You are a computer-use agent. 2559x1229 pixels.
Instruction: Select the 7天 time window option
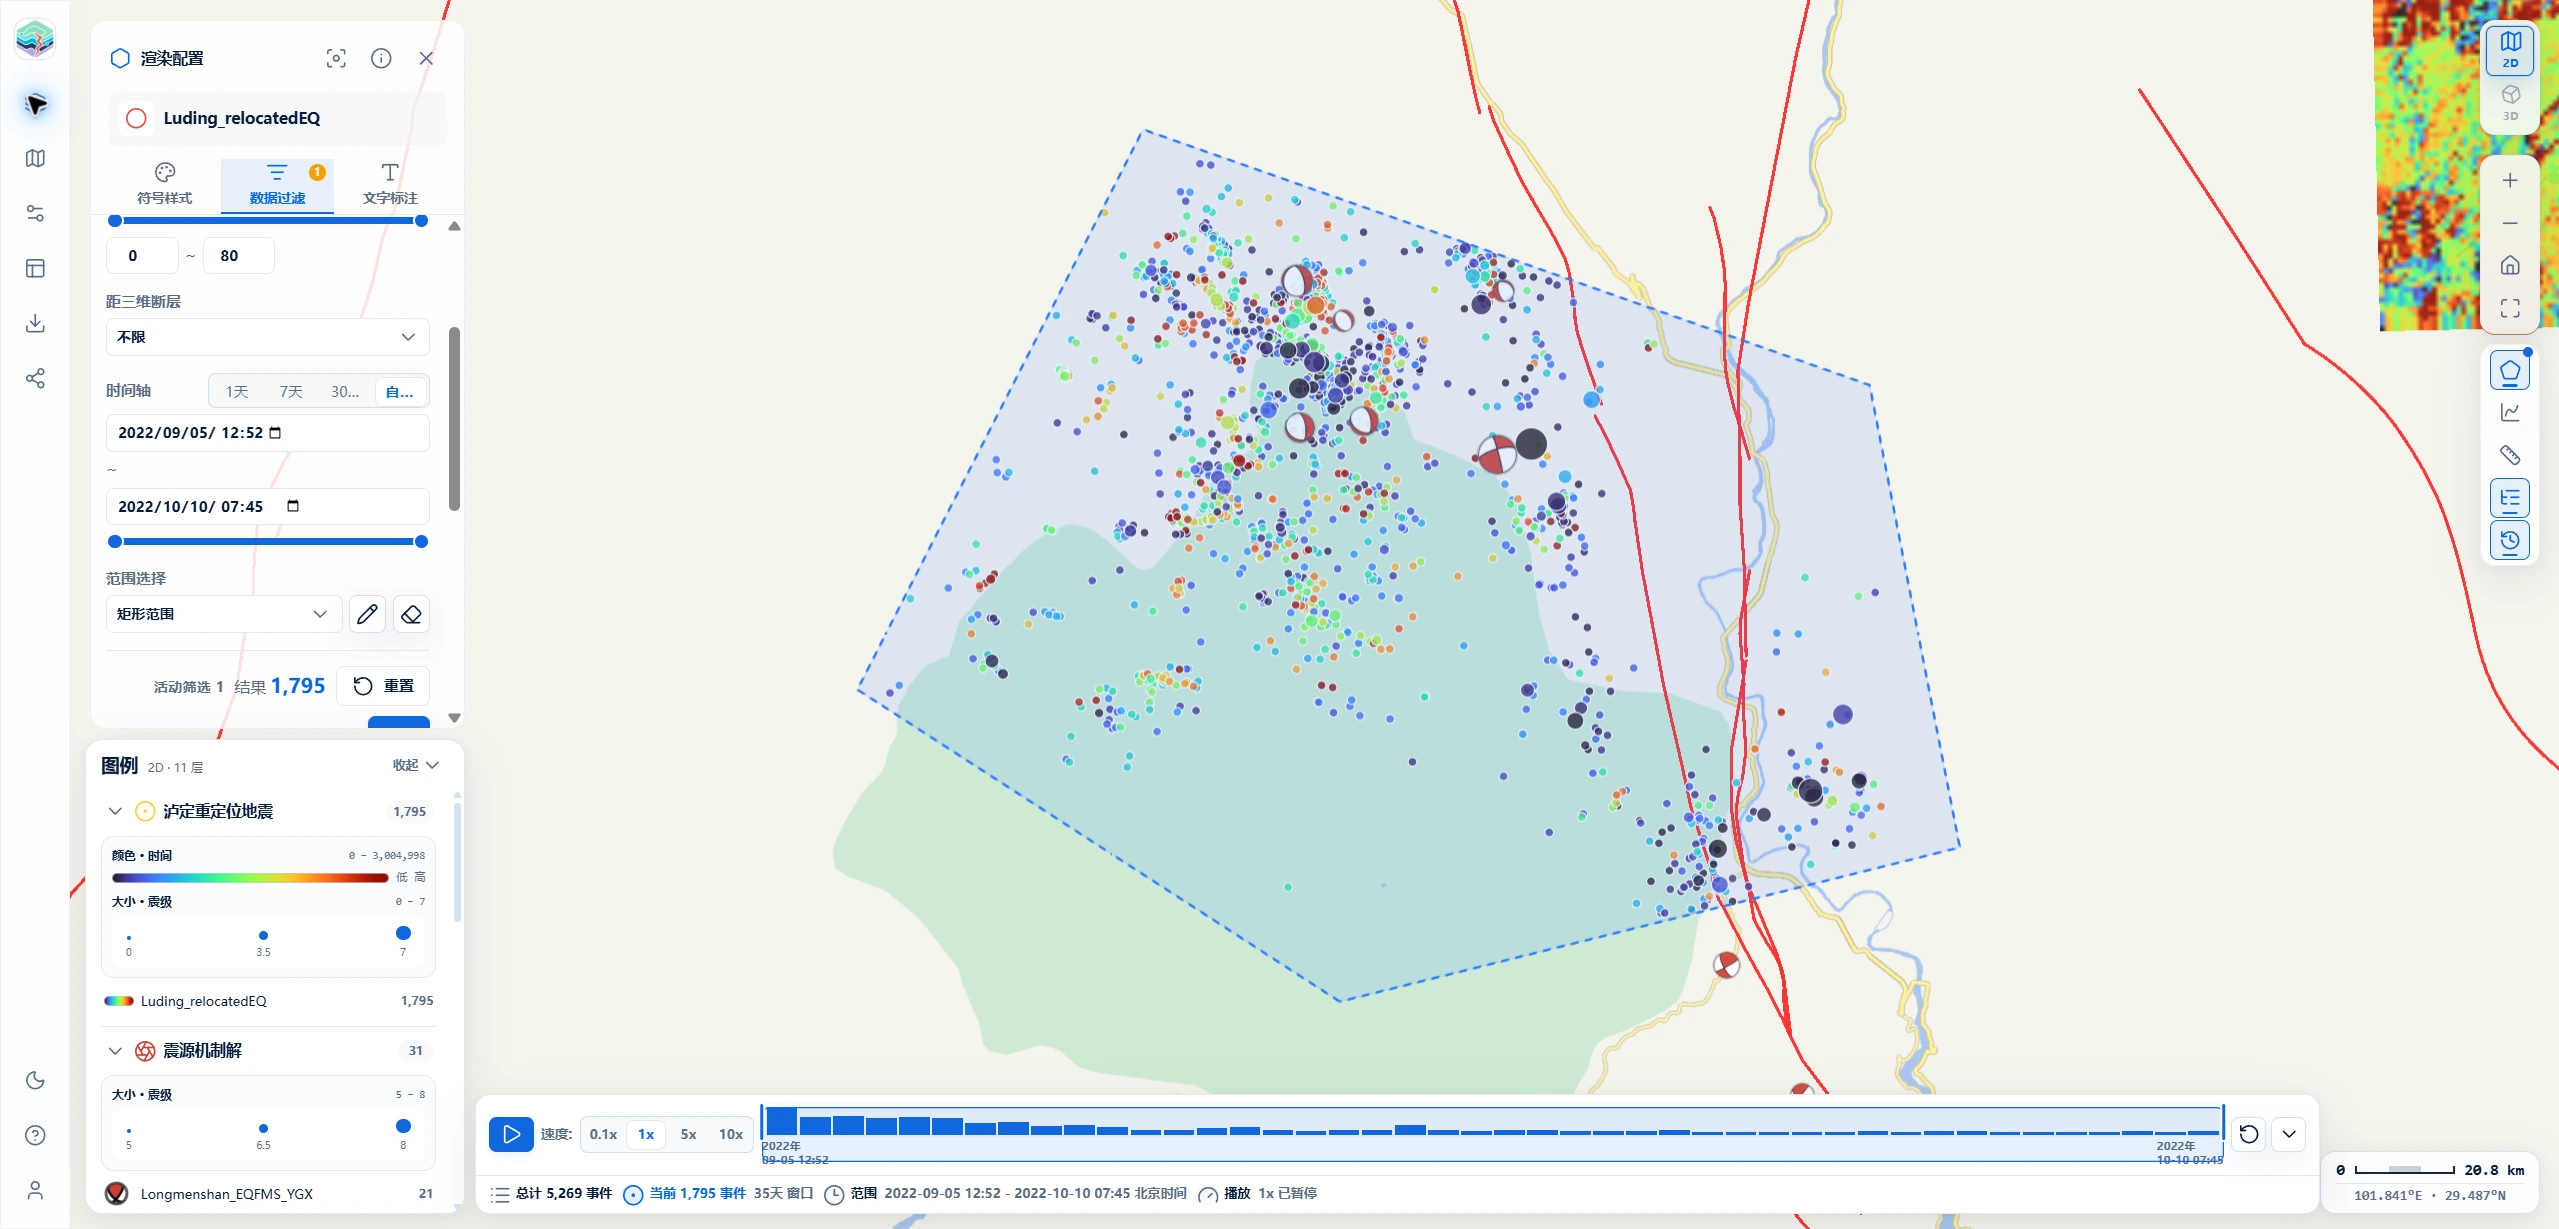291,392
